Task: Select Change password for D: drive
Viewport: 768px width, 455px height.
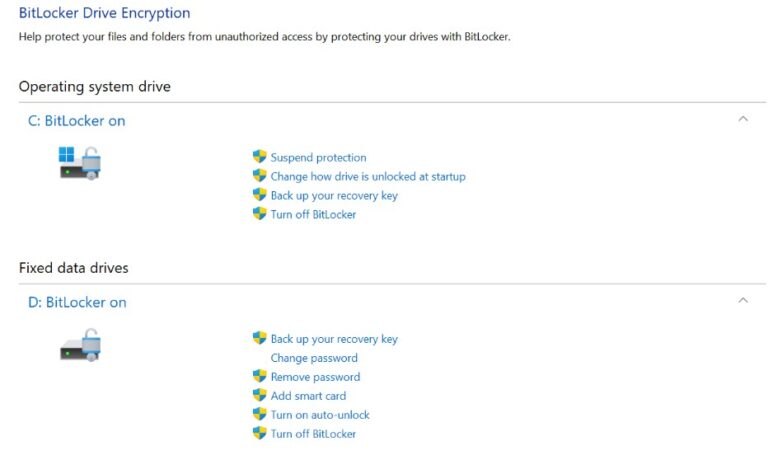Action: click(314, 358)
